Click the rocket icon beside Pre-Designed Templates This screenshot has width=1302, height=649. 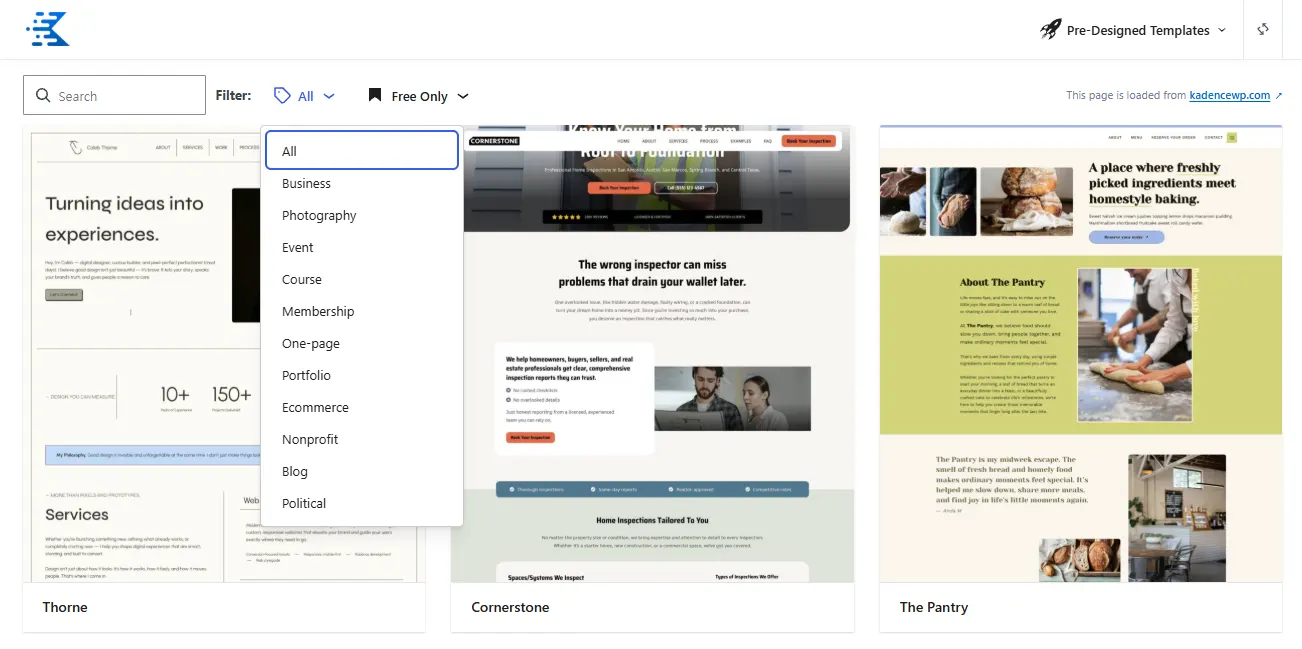click(x=1050, y=30)
